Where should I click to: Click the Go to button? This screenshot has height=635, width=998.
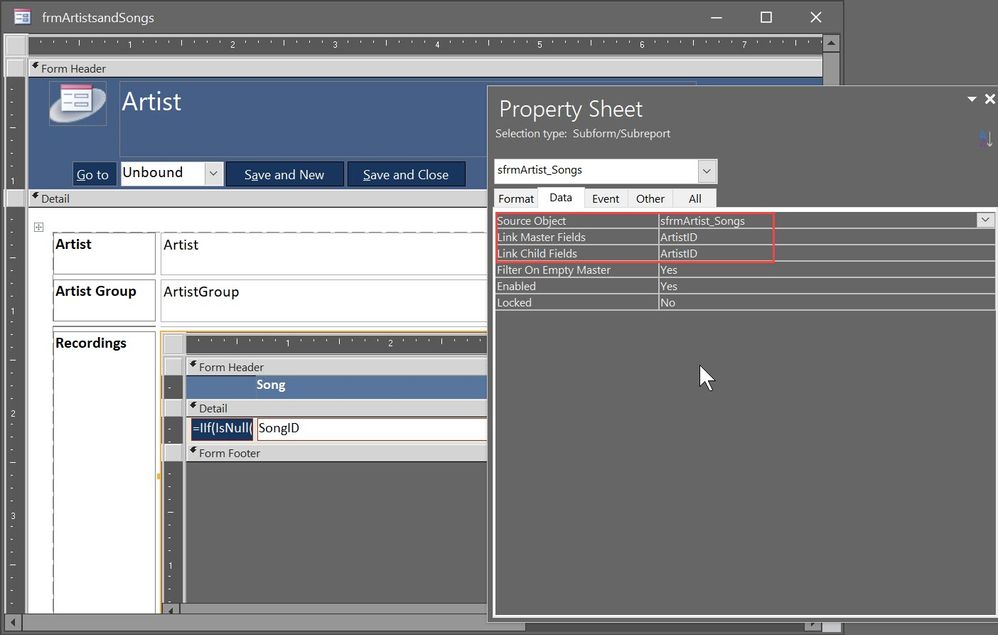(94, 174)
